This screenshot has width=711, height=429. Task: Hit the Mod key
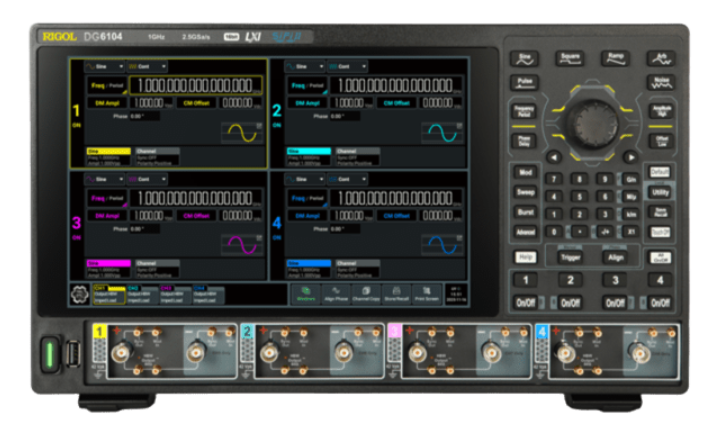click(526, 173)
